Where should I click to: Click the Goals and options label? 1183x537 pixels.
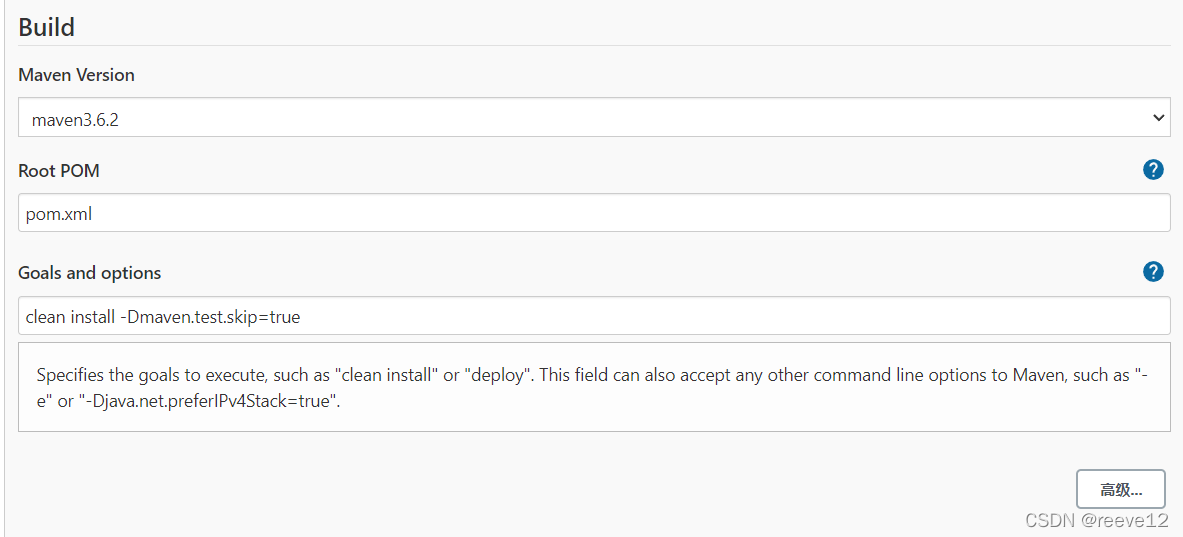pyautogui.click(x=89, y=273)
